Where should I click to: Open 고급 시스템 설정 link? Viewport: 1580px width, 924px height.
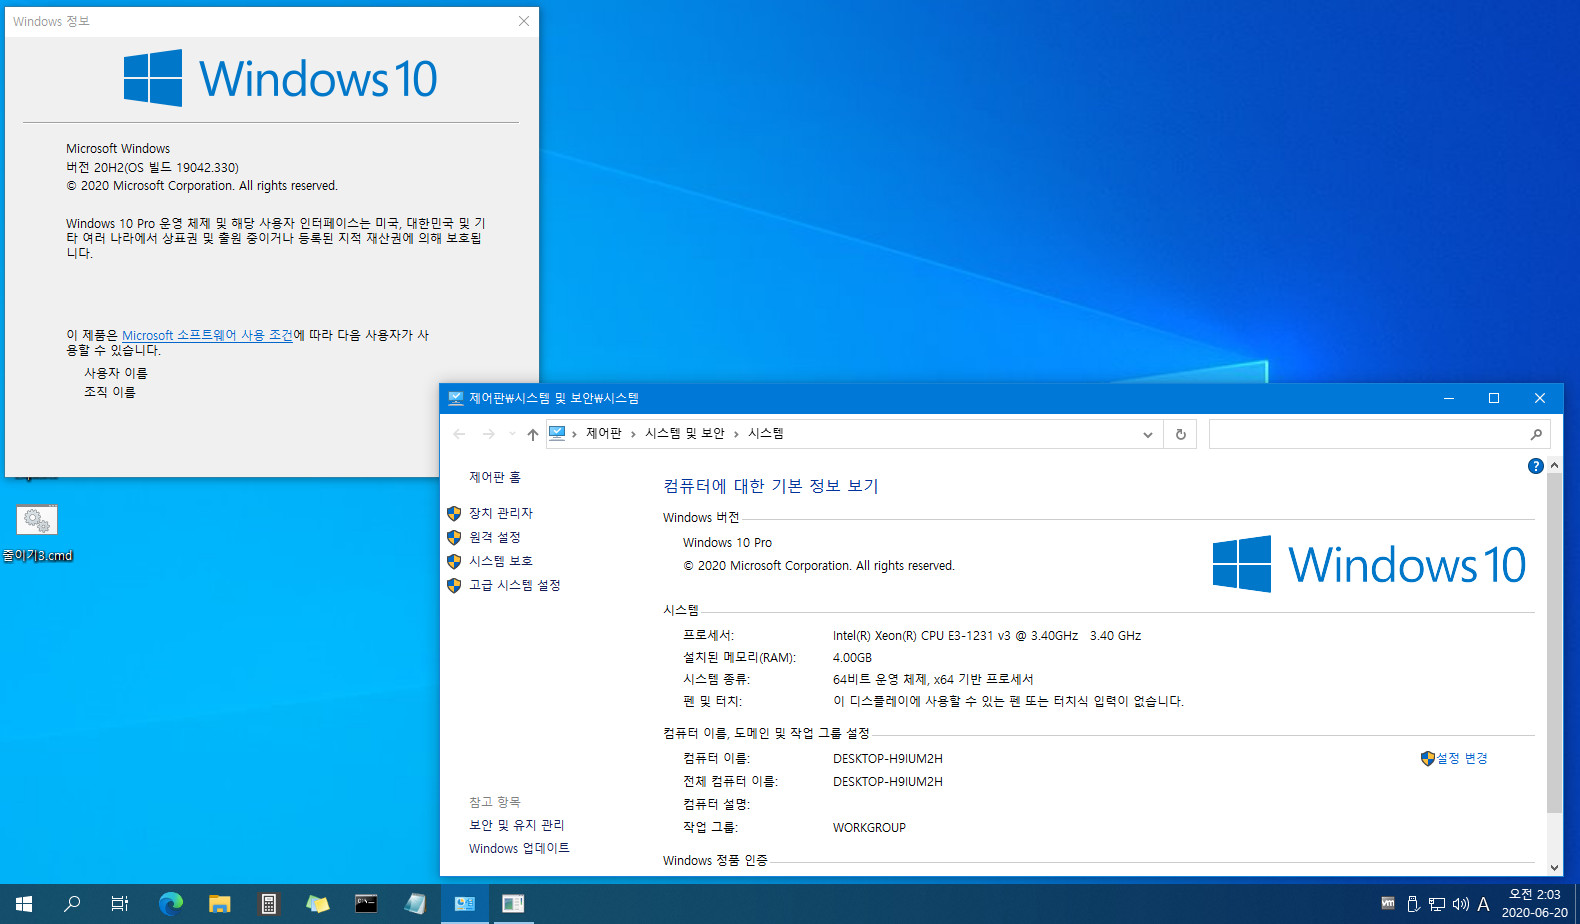tap(515, 585)
